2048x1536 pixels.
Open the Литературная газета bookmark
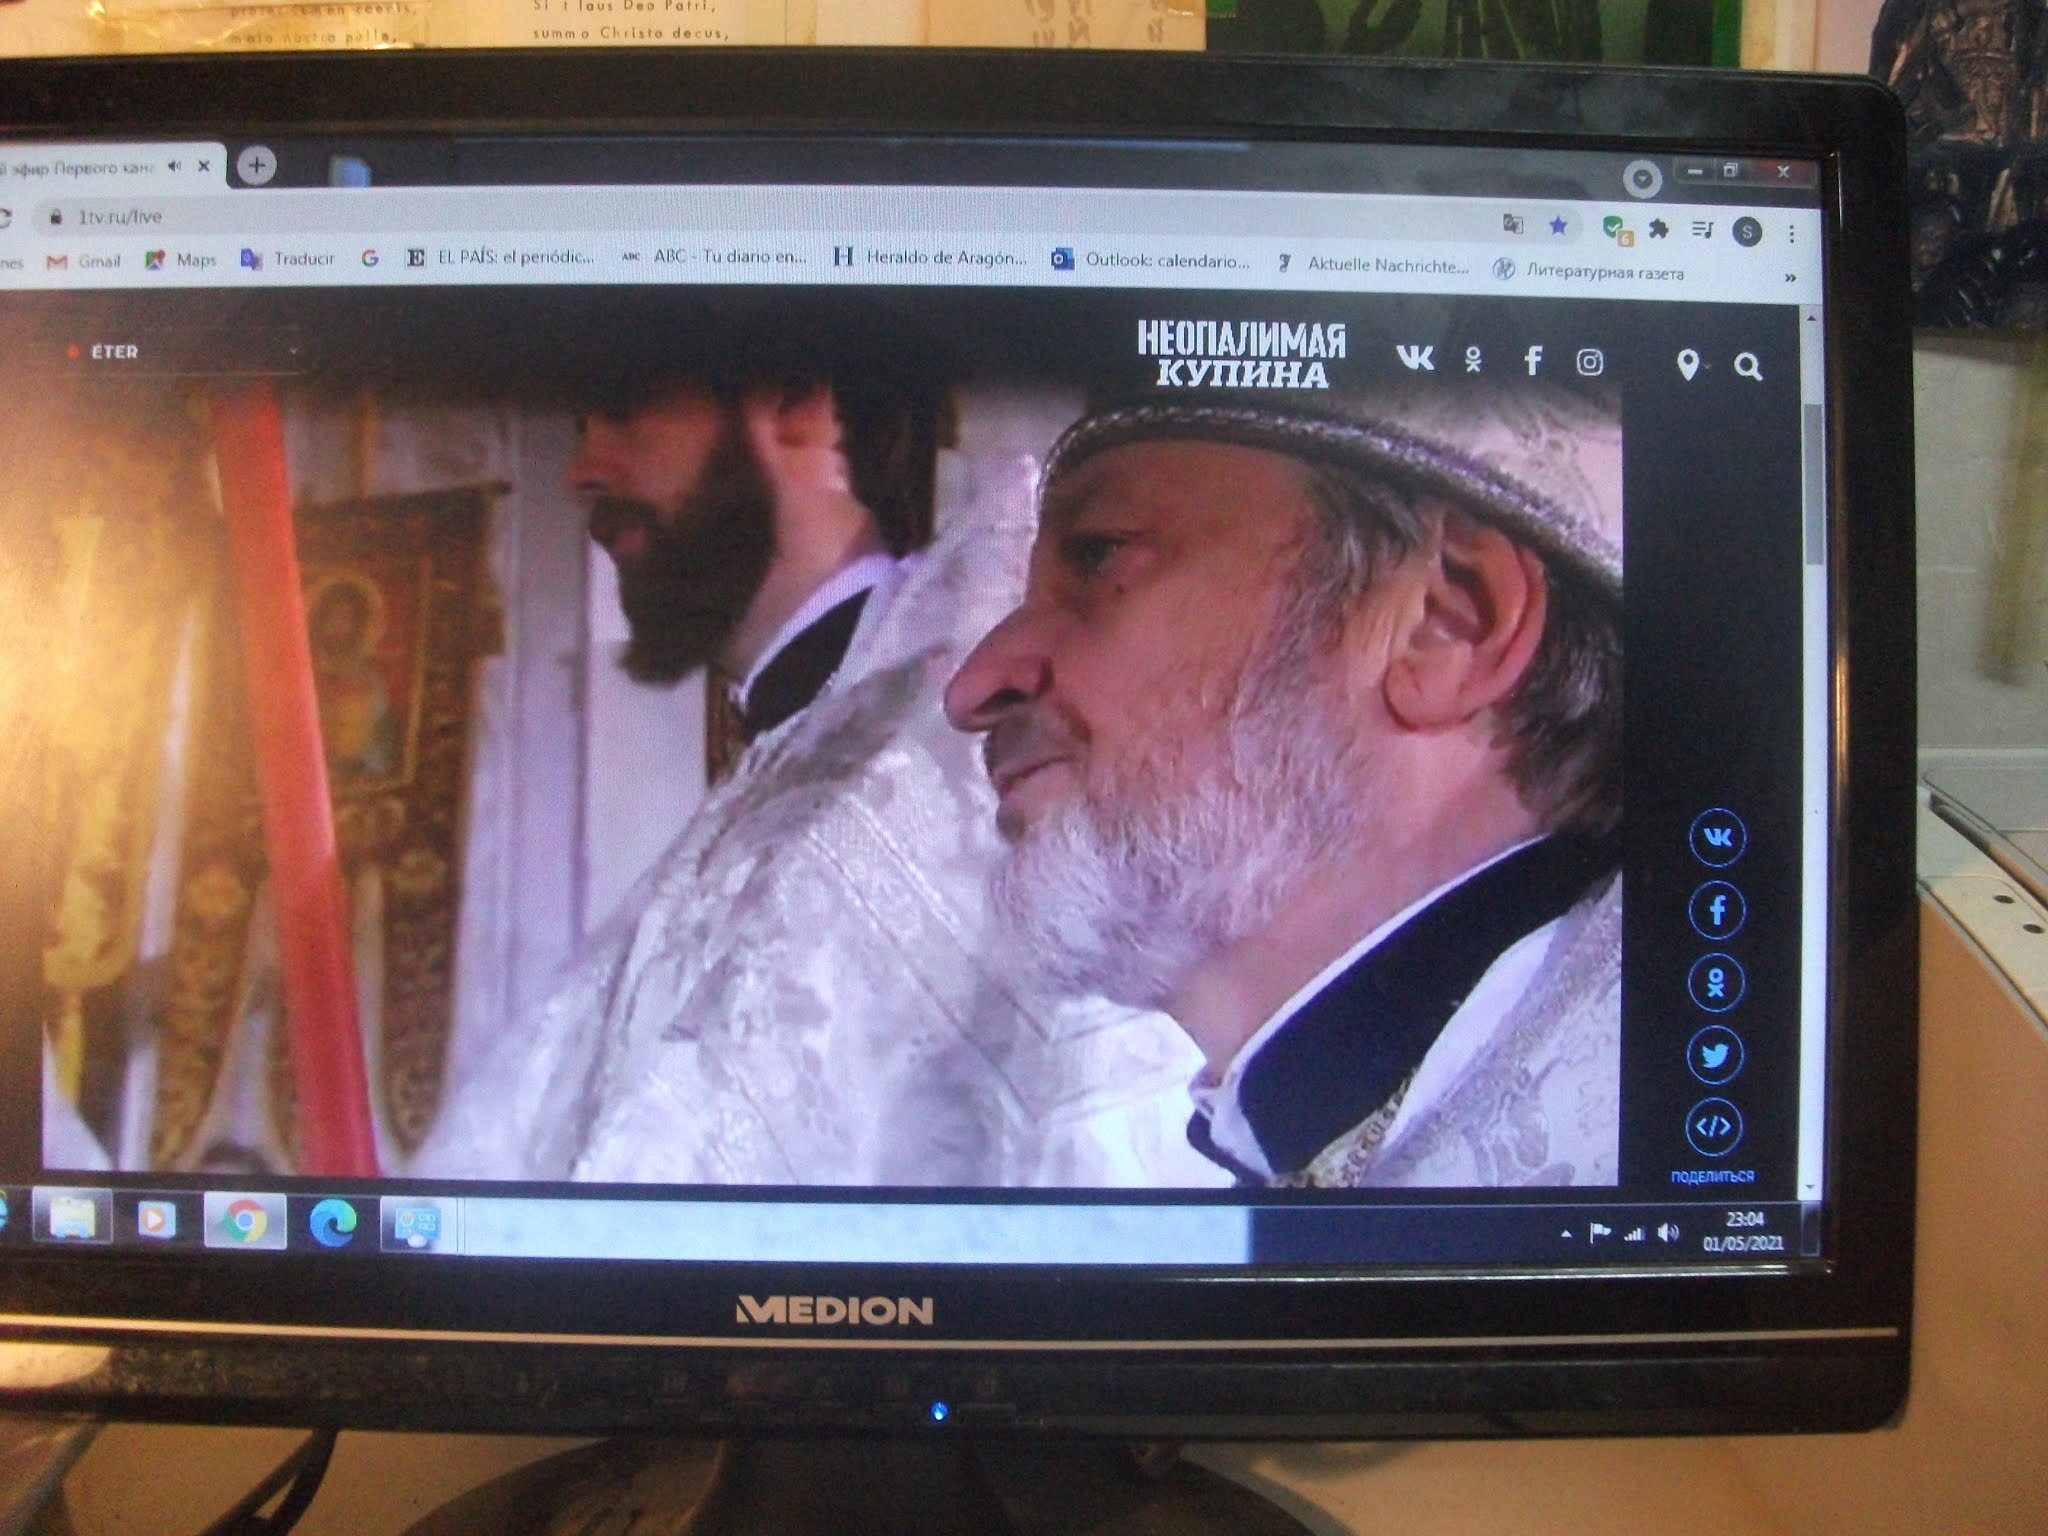(1589, 271)
